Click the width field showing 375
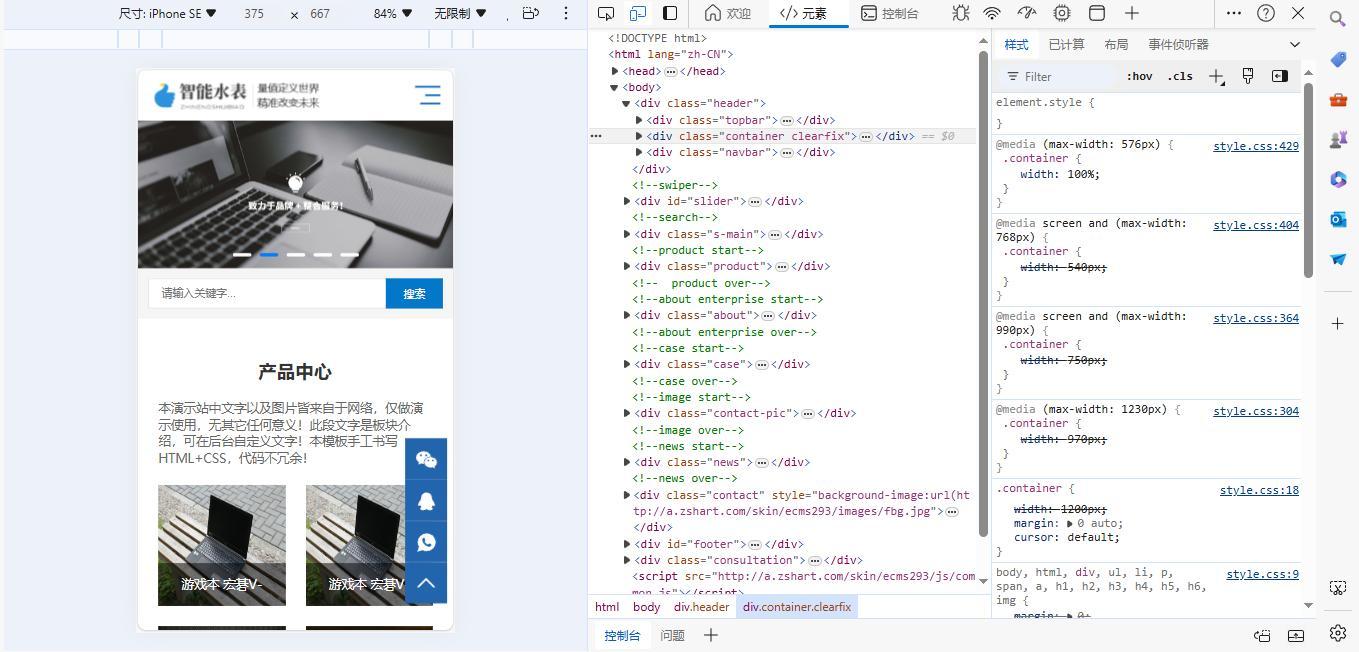 [254, 14]
